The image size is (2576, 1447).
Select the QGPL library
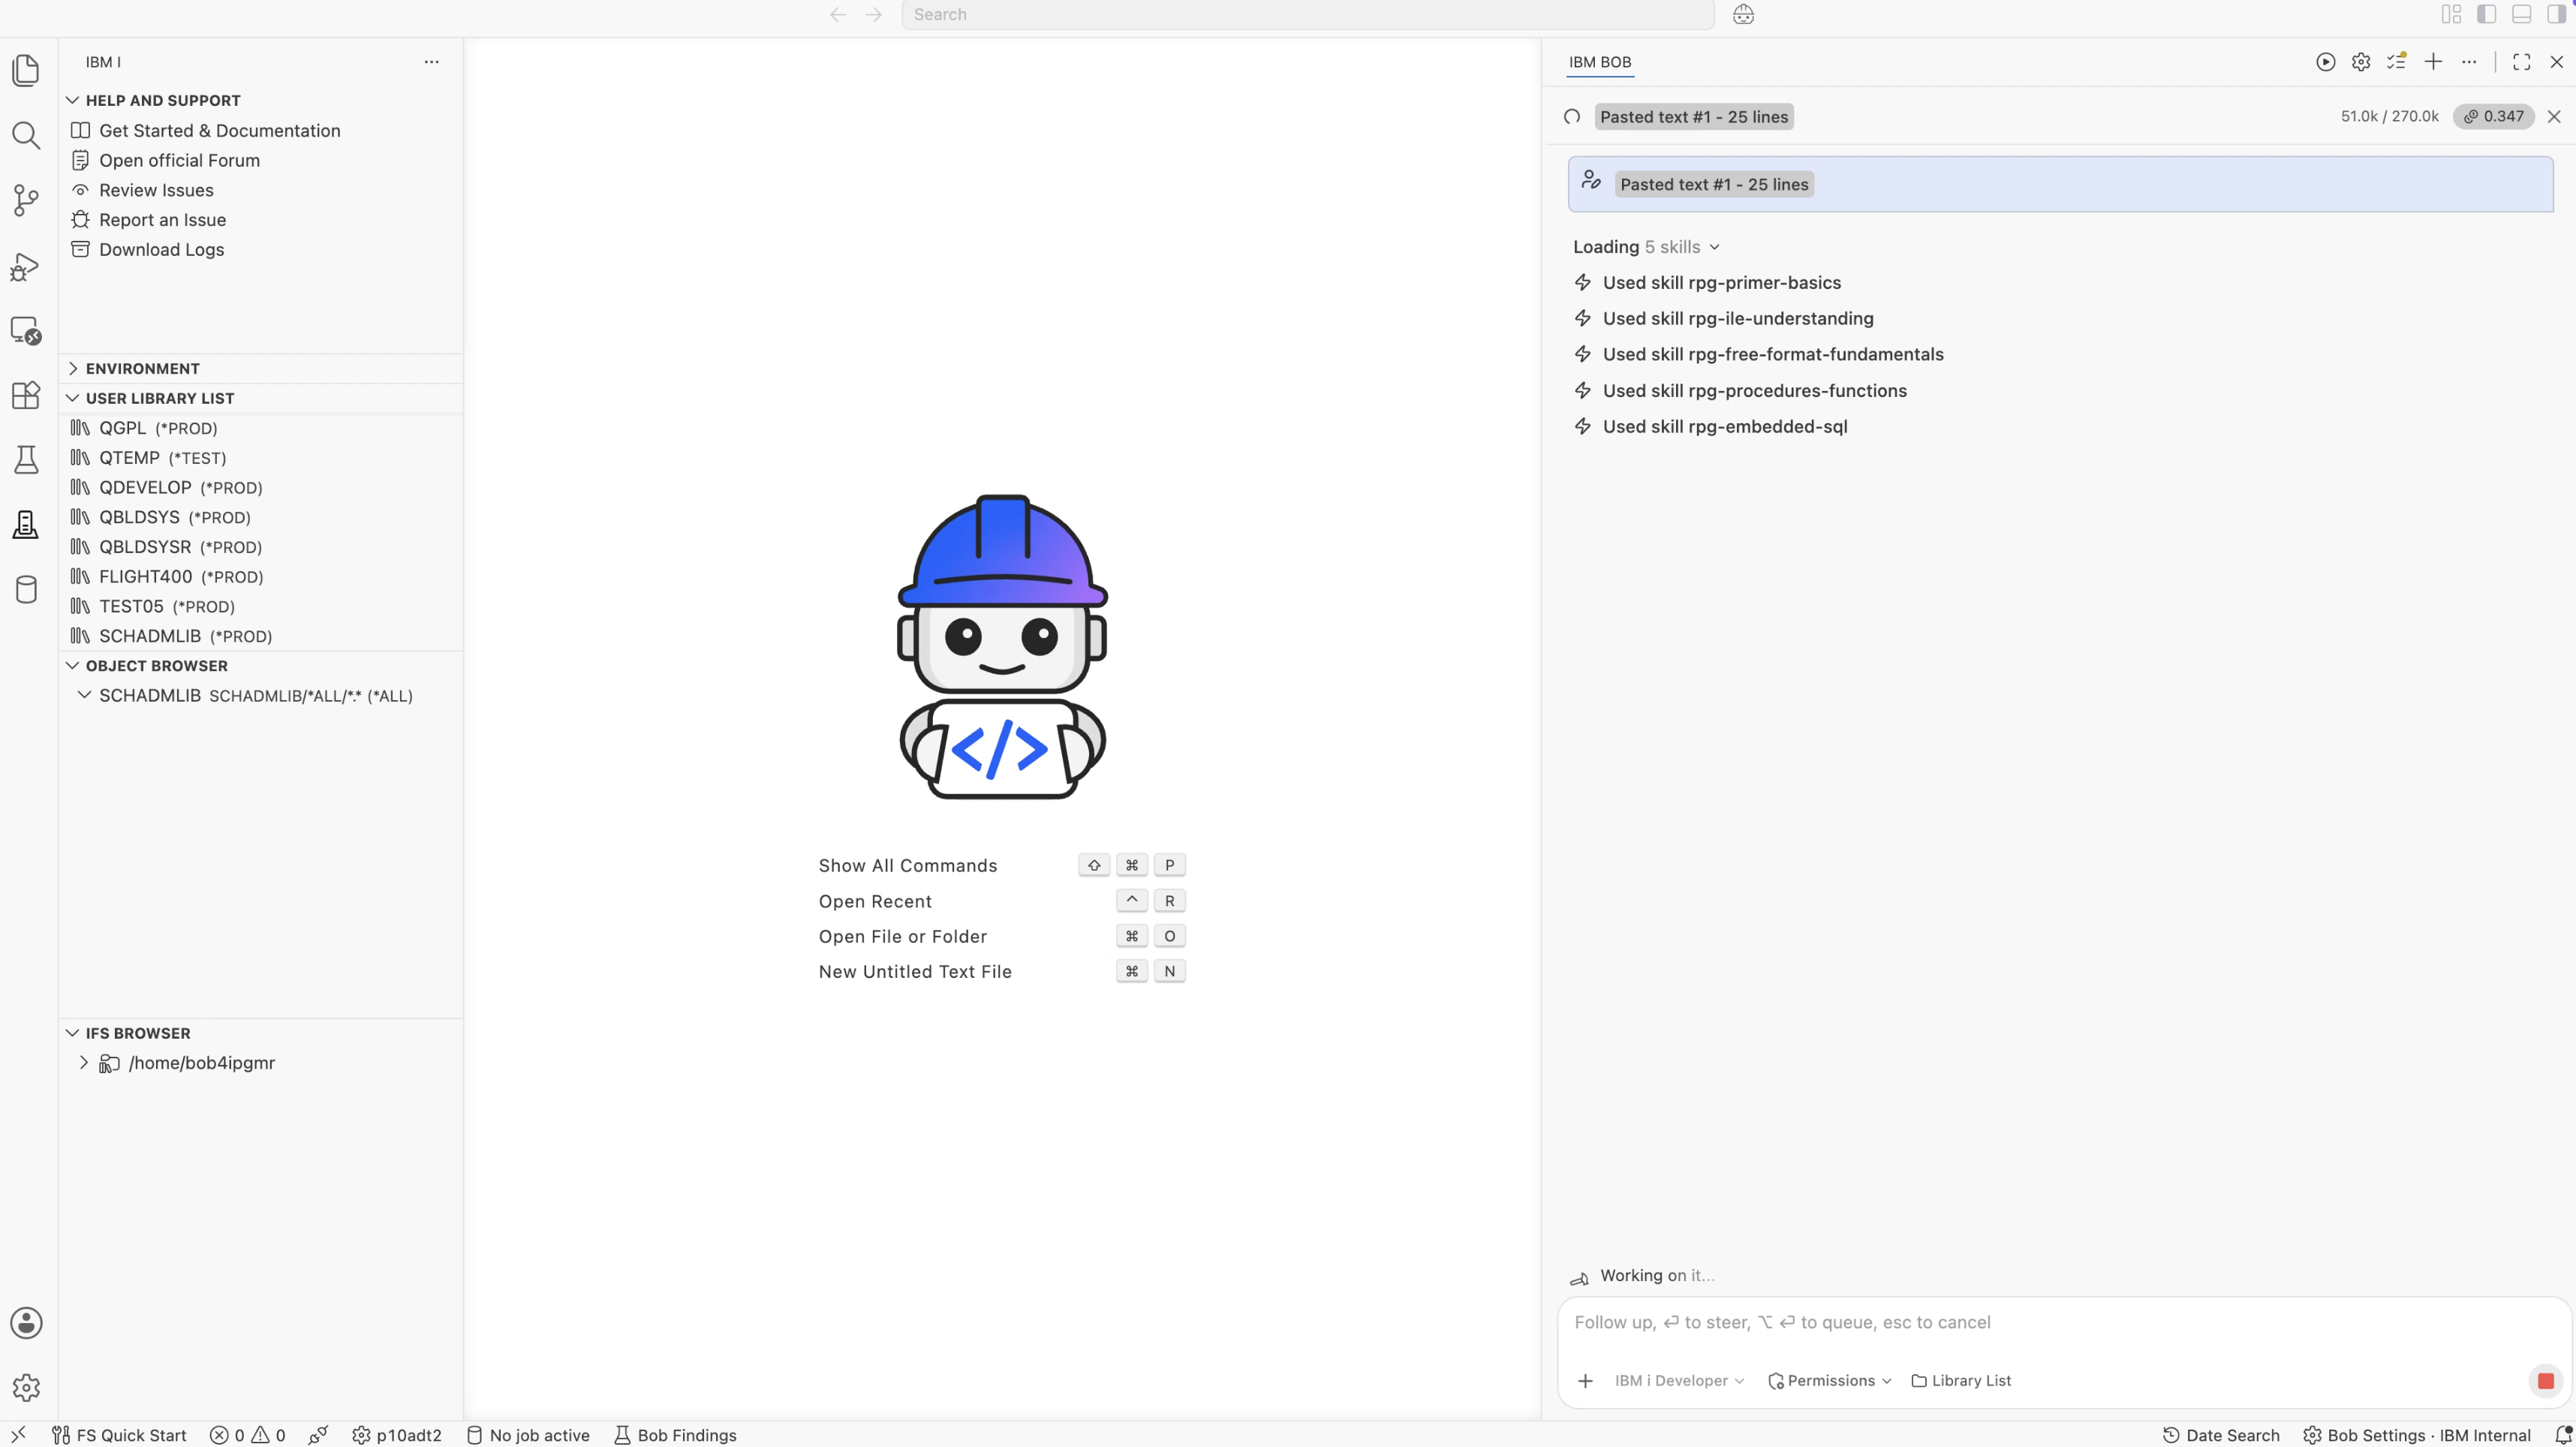[x=260, y=428]
